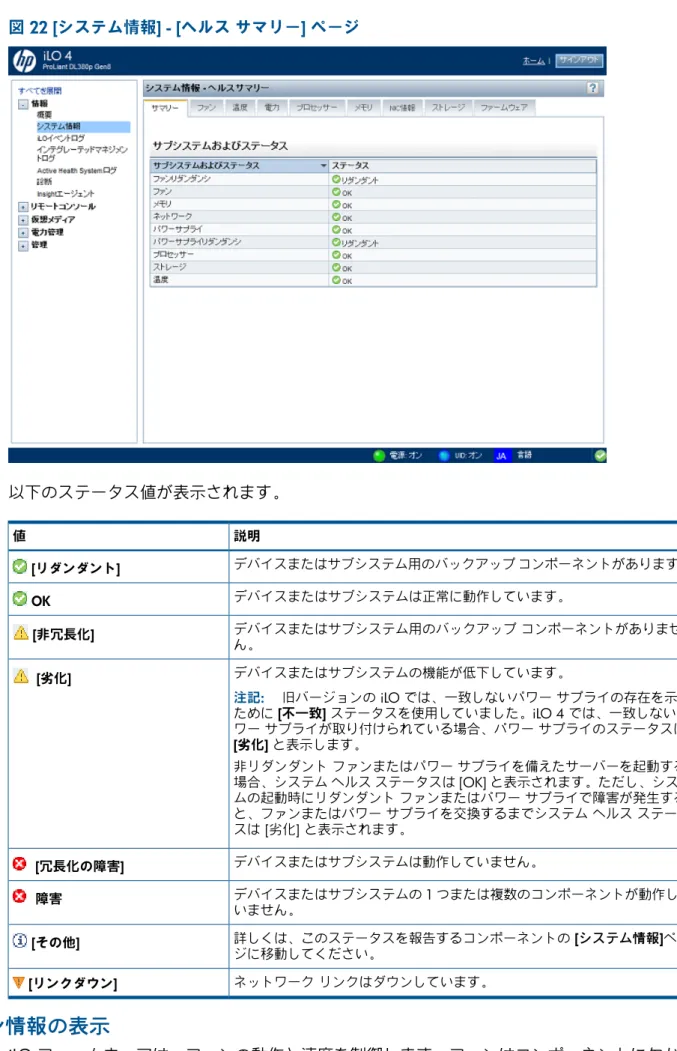Open the 温度 tab
This screenshot has height=1051, width=677.
point(240,107)
